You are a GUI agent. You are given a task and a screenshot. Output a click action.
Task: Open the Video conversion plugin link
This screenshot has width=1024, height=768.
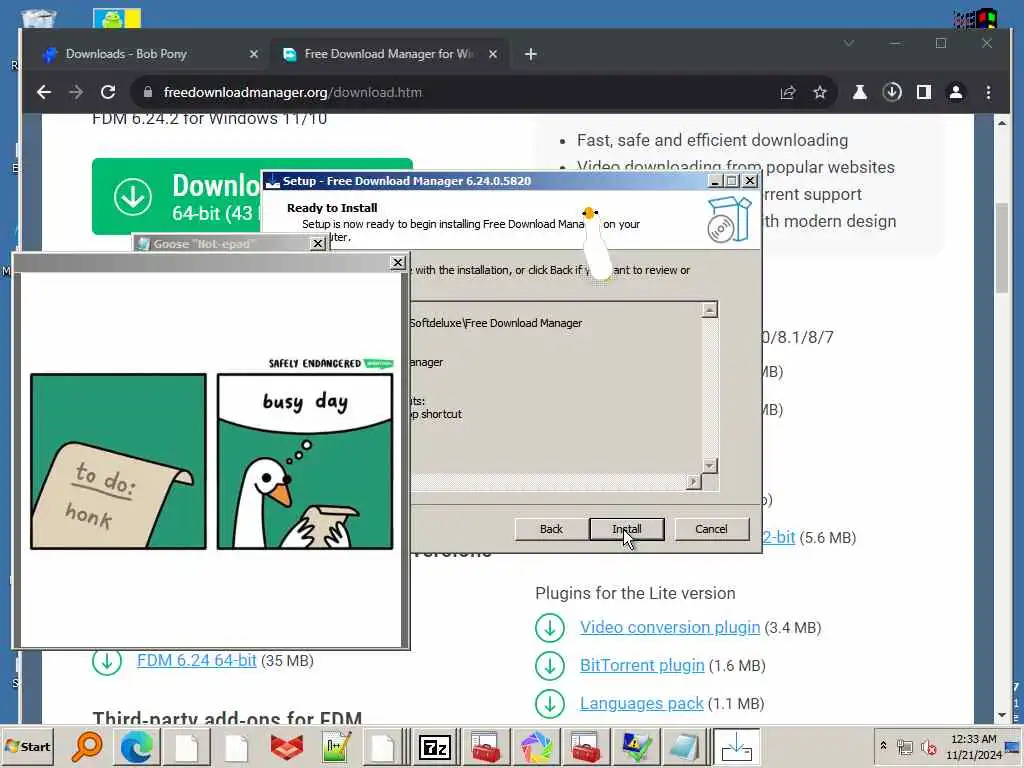pyautogui.click(x=670, y=627)
